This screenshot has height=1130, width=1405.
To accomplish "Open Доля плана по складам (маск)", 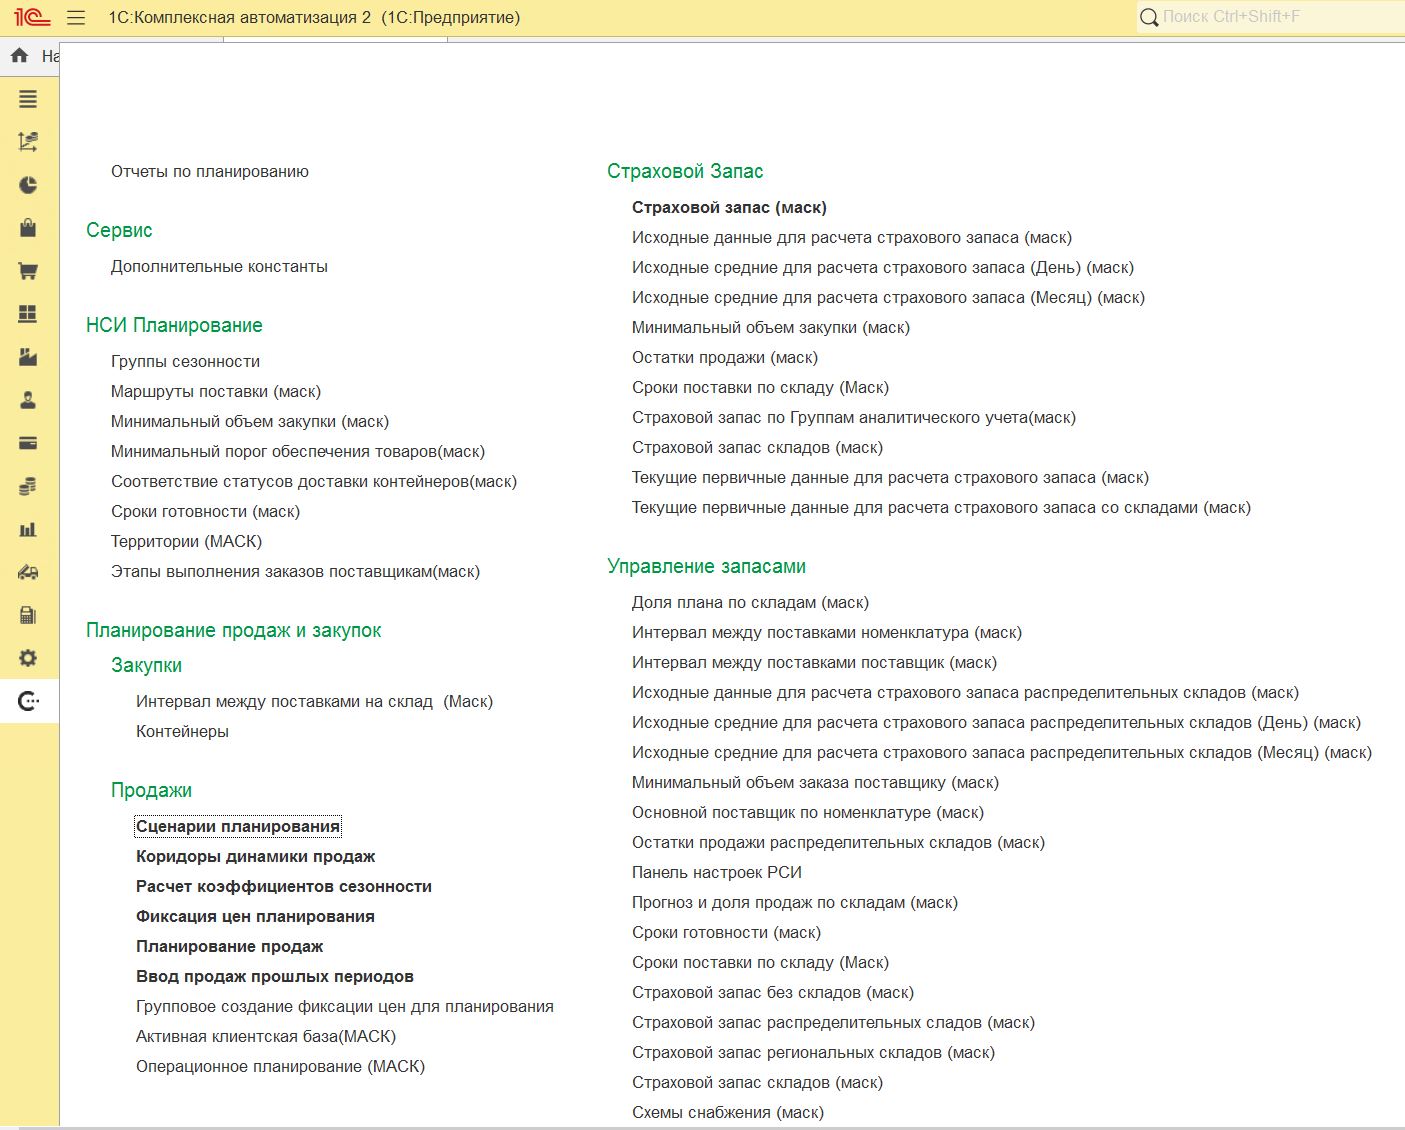I will pos(750,603).
